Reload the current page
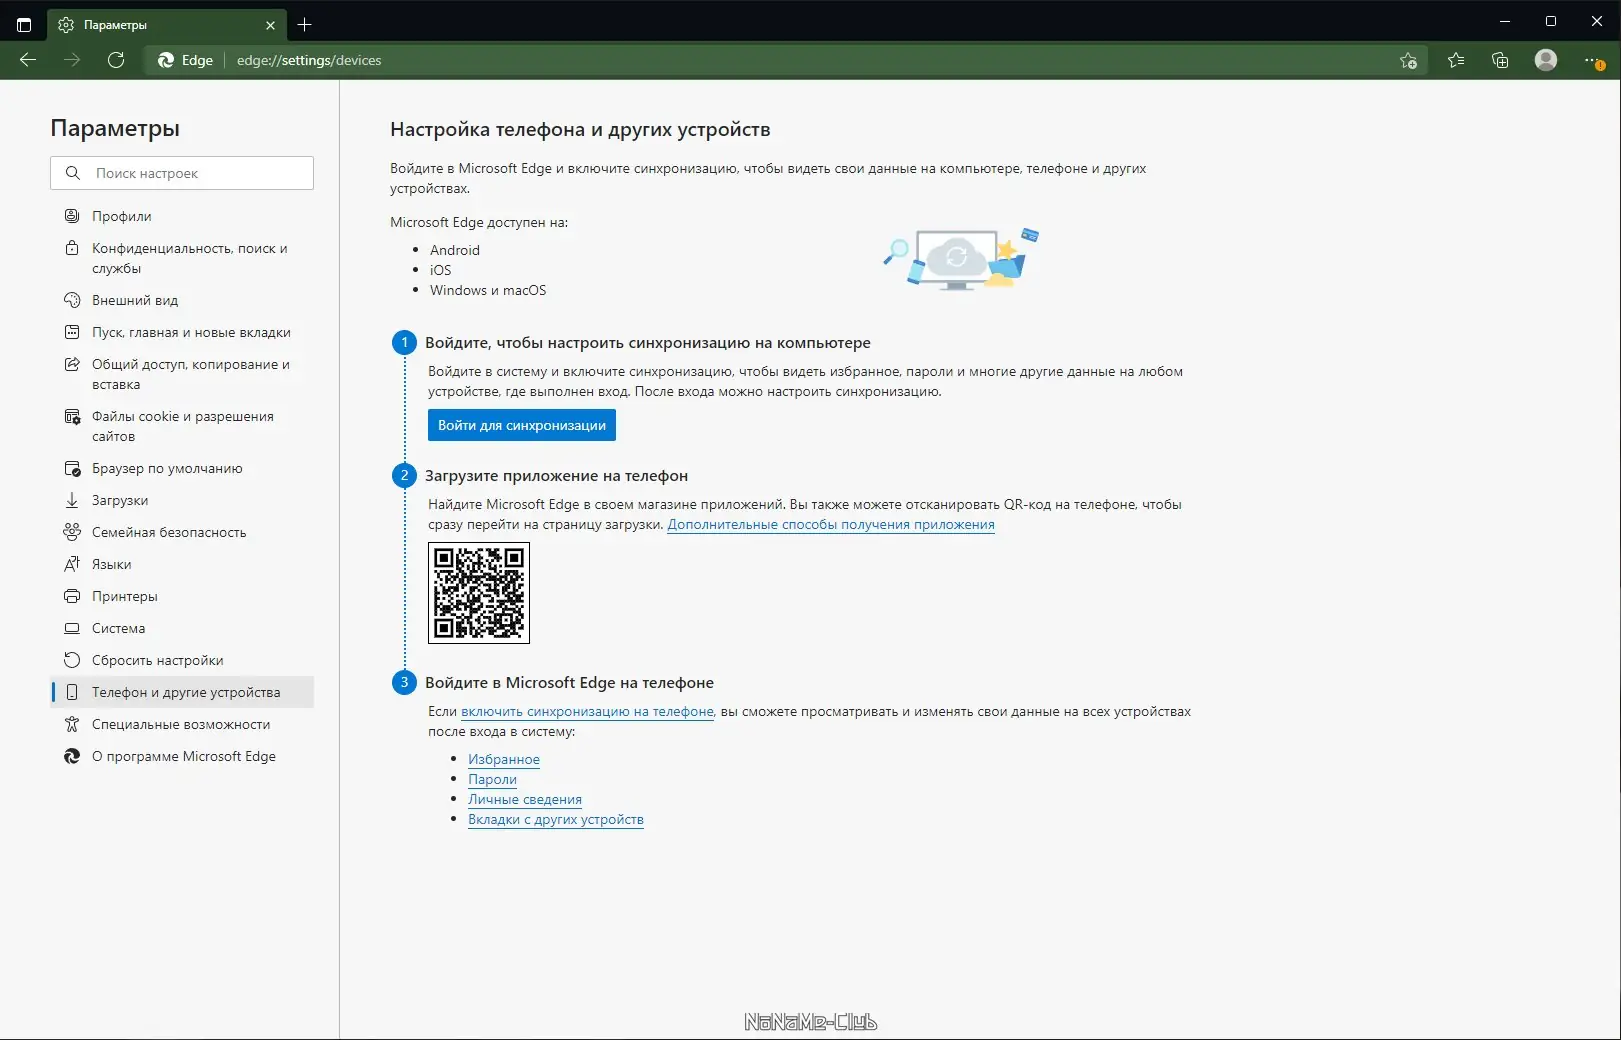This screenshot has width=1621, height=1040. [x=116, y=60]
